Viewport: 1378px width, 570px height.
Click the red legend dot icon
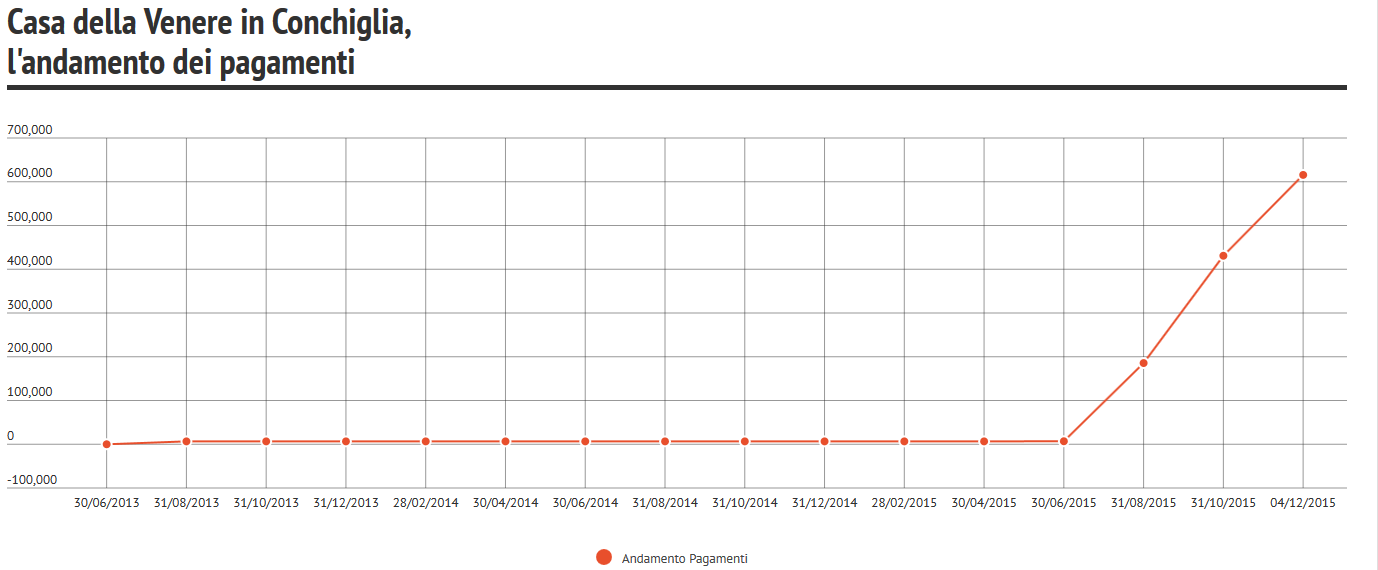pos(603,558)
